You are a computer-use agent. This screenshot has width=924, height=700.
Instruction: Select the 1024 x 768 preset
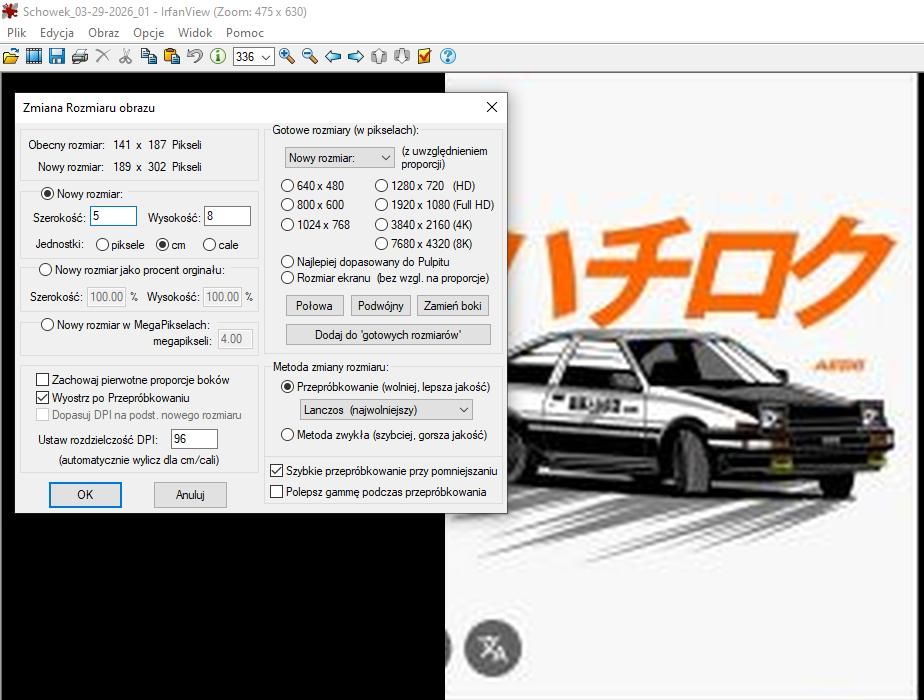(x=287, y=224)
